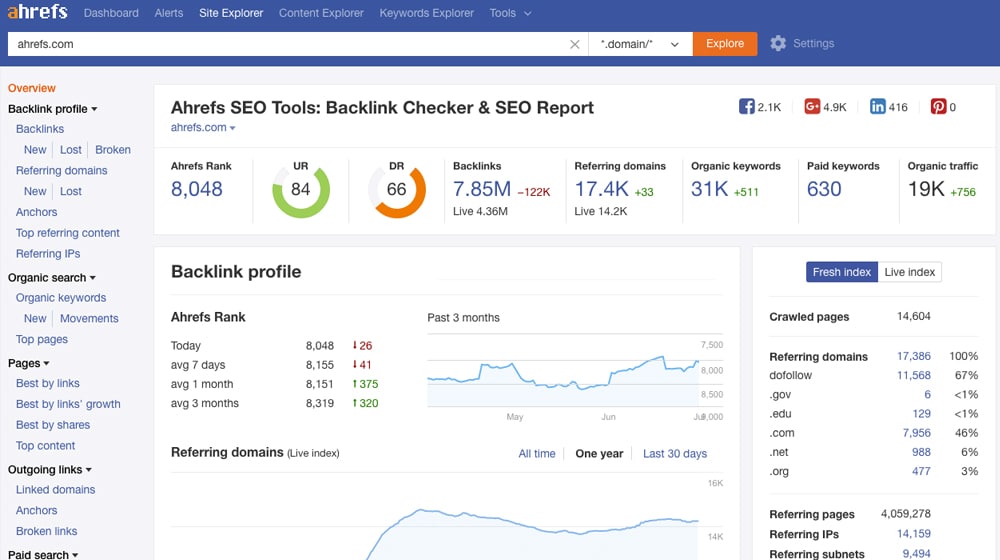Open Backlinks in sidebar

pos(40,129)
